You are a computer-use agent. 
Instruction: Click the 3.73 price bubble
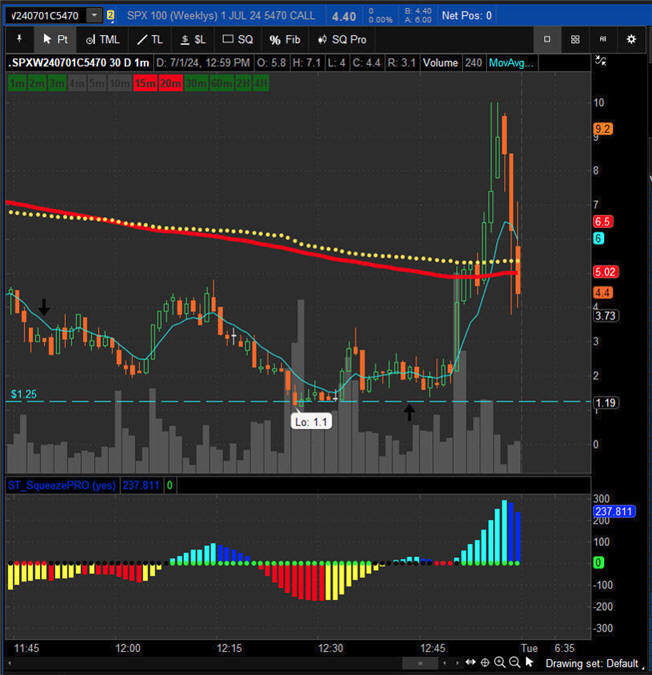pyautogui.click(x=605, y=316)
